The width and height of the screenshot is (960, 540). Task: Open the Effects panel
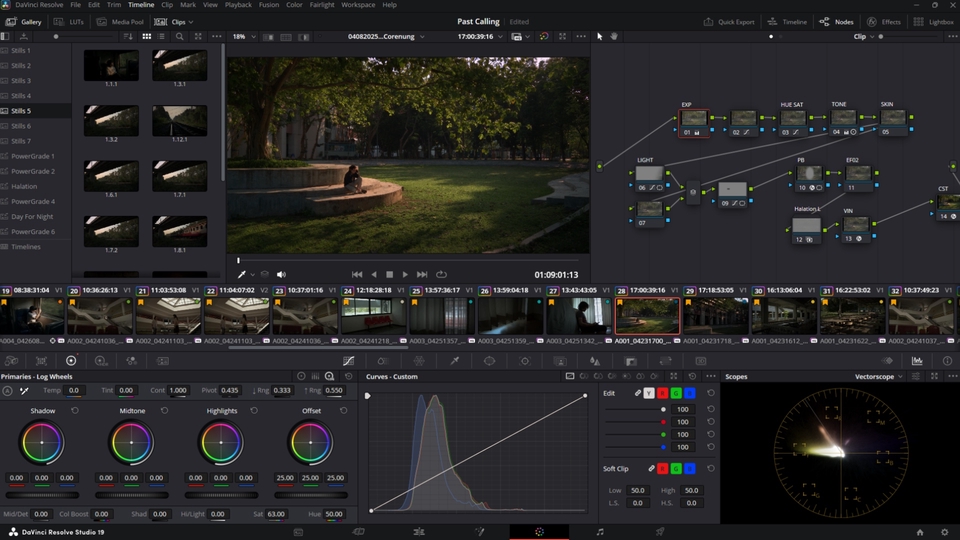pos(883,21)
